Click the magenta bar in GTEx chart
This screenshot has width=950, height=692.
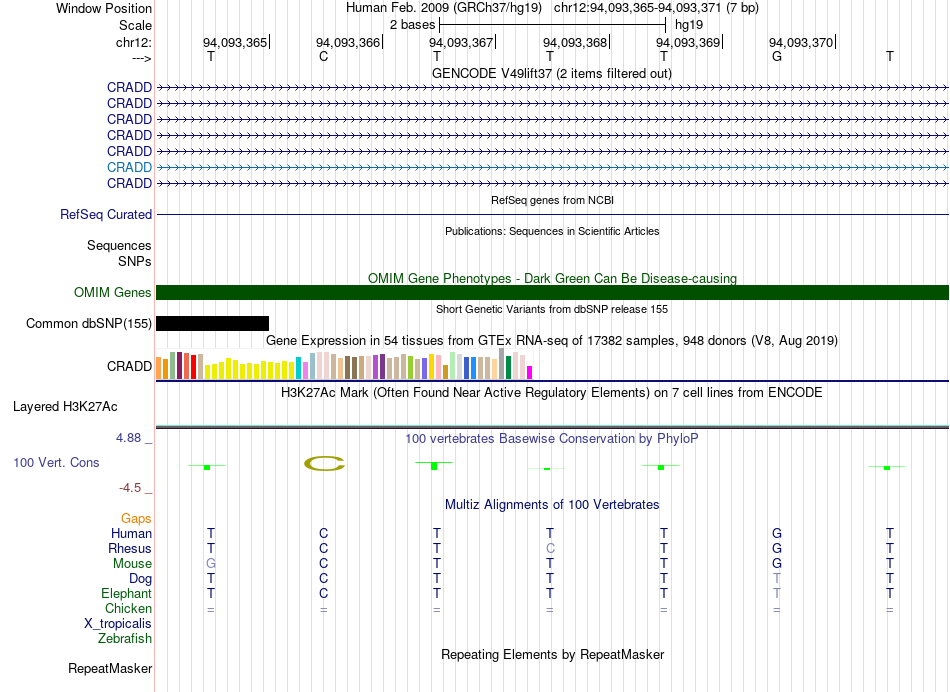[x=529, y=373]
